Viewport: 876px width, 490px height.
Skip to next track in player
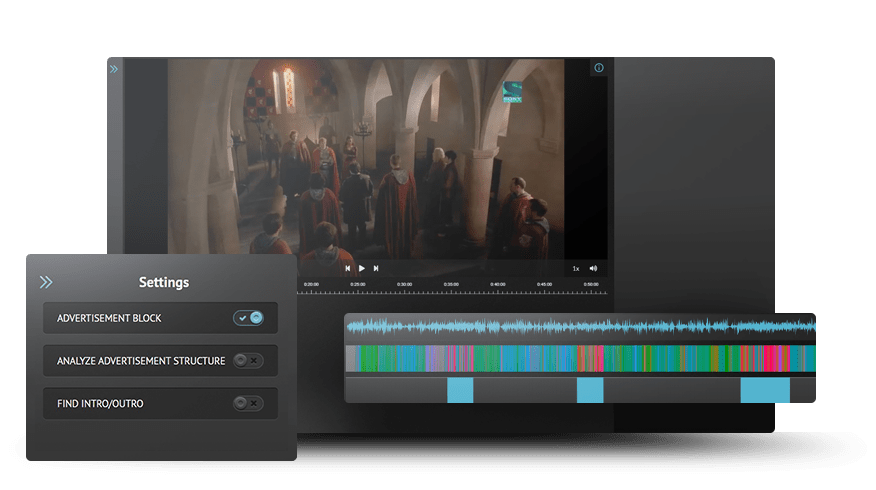376,268
